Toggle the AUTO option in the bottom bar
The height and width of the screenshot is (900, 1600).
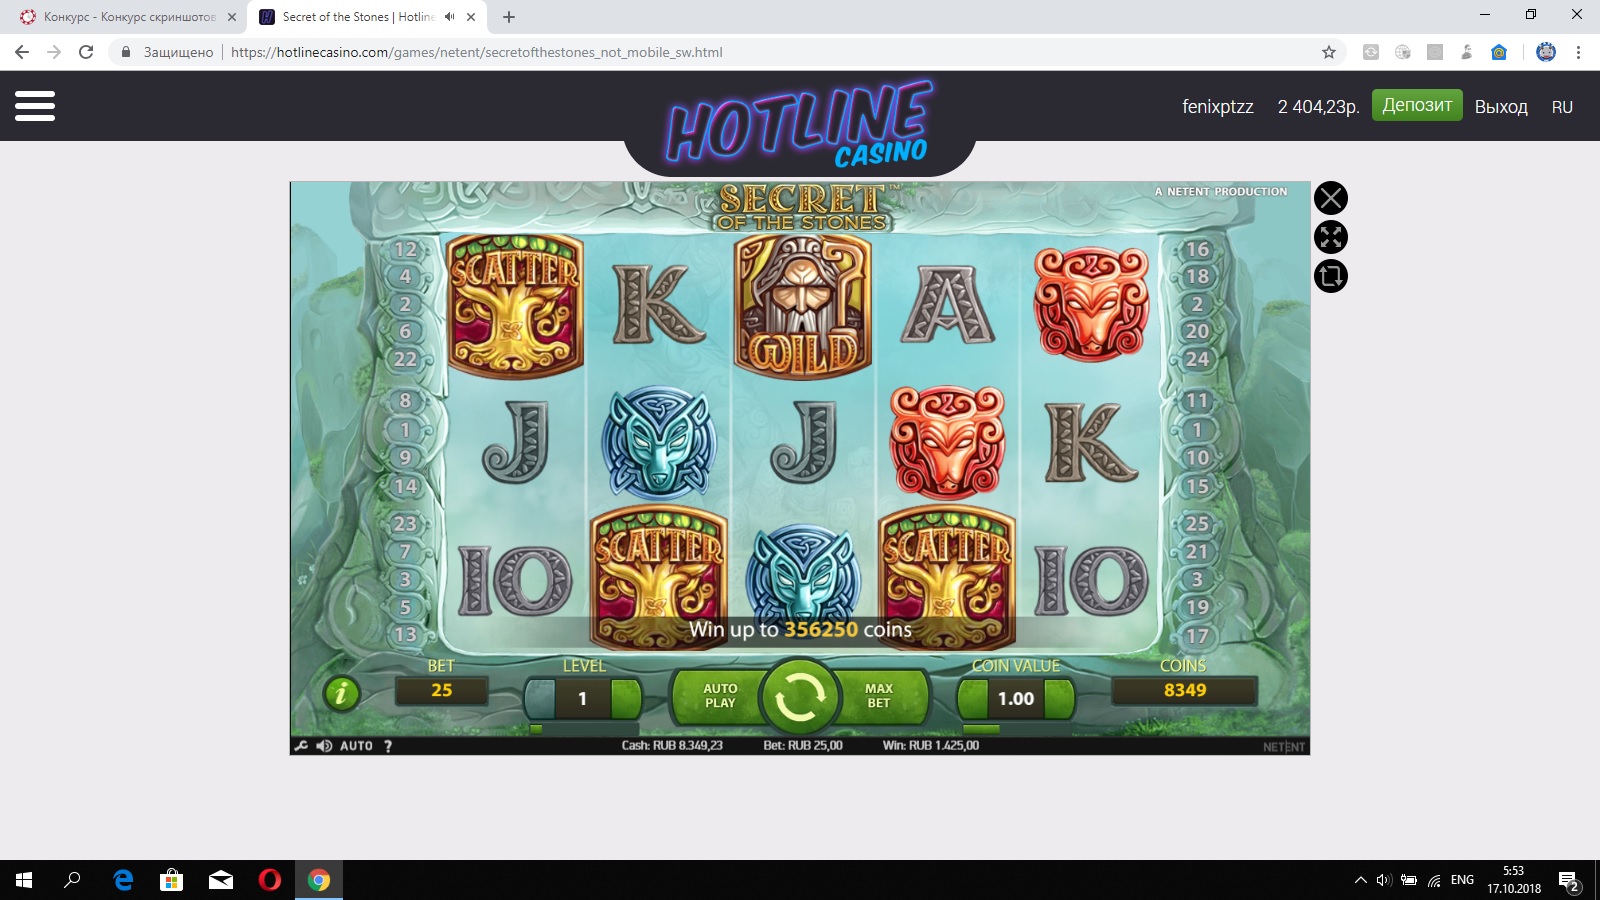(x=356, y=746)
